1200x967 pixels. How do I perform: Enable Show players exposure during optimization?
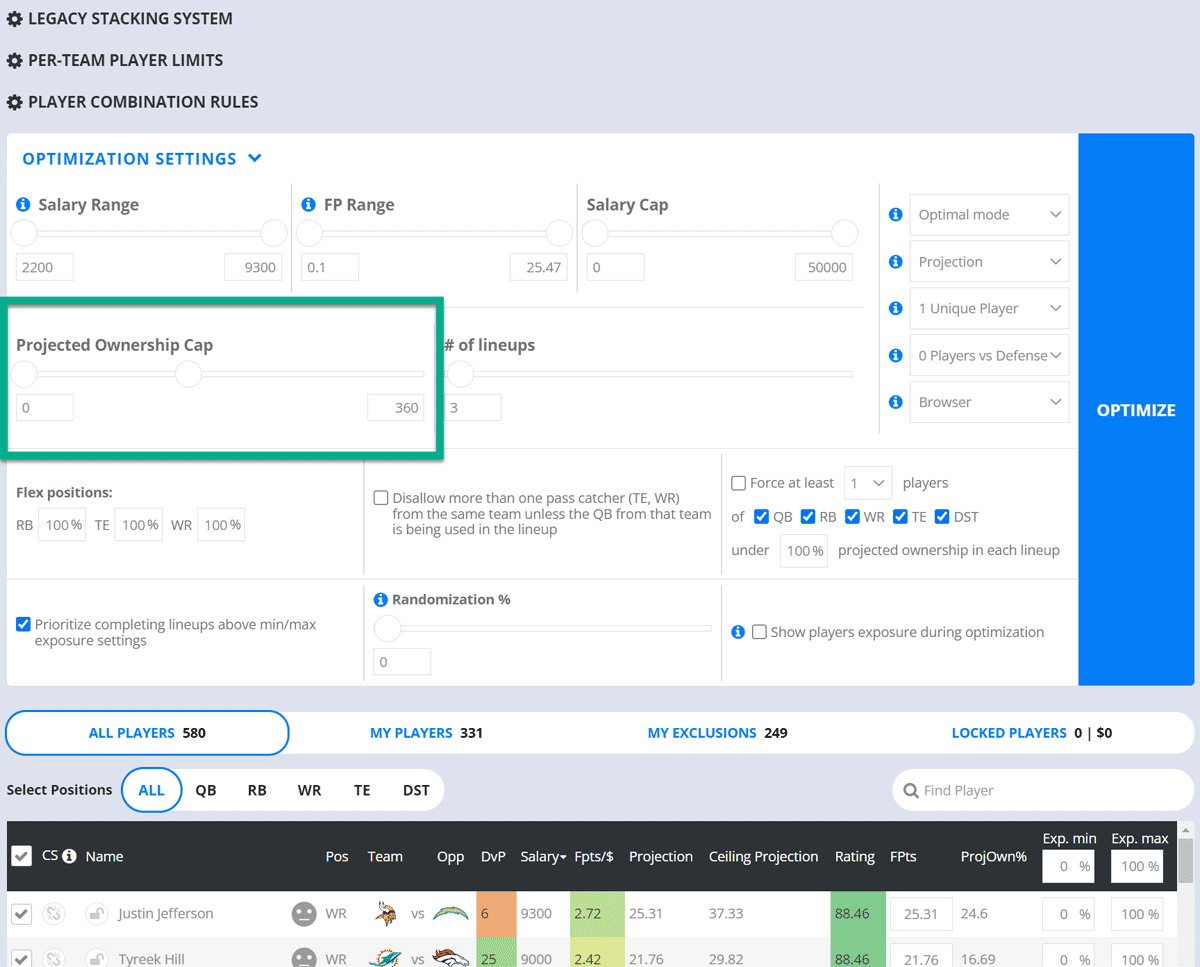coord(760,632)
